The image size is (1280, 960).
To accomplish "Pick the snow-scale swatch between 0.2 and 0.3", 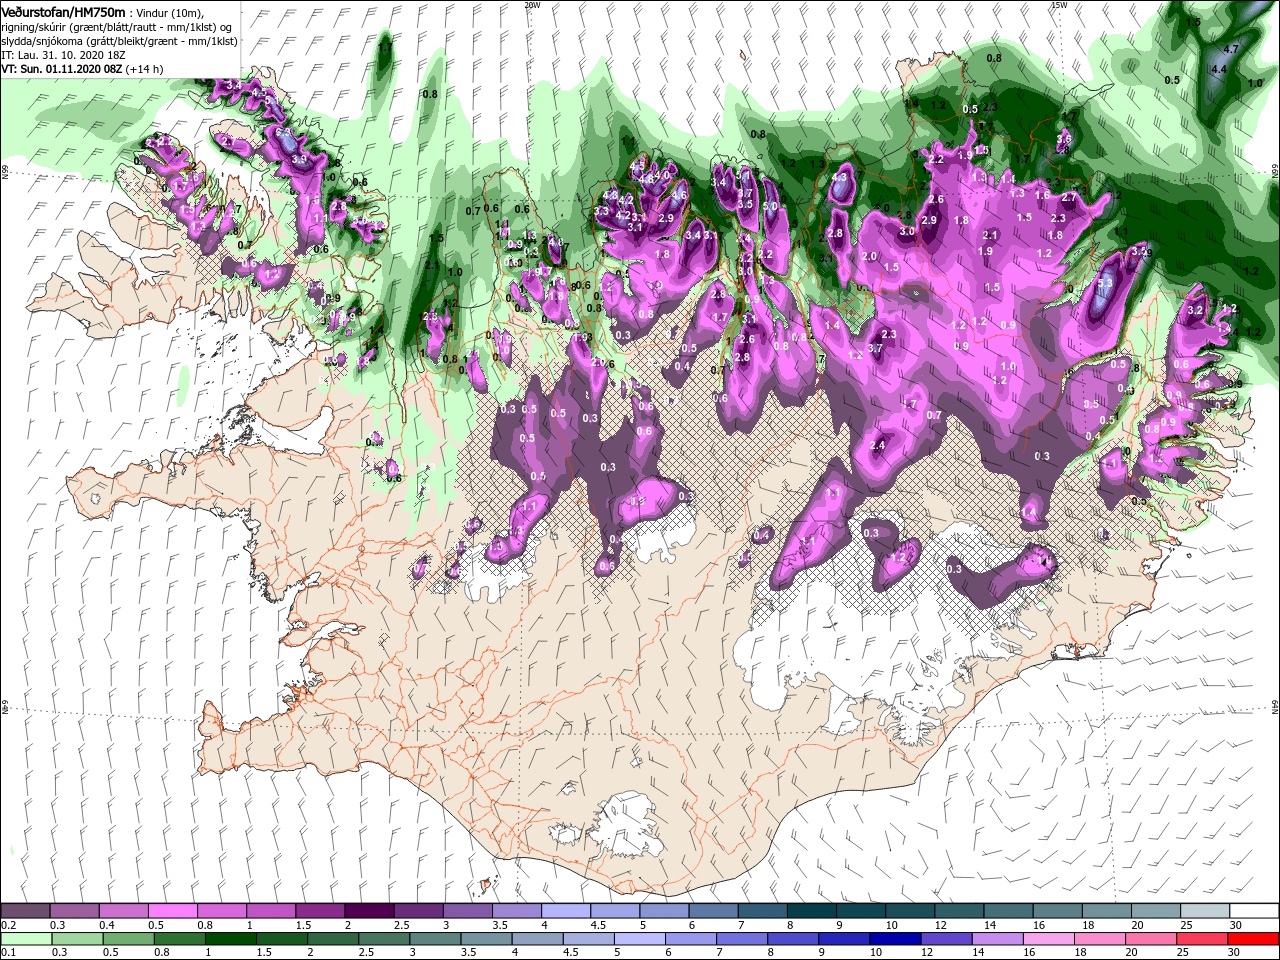I will point(25,912).
